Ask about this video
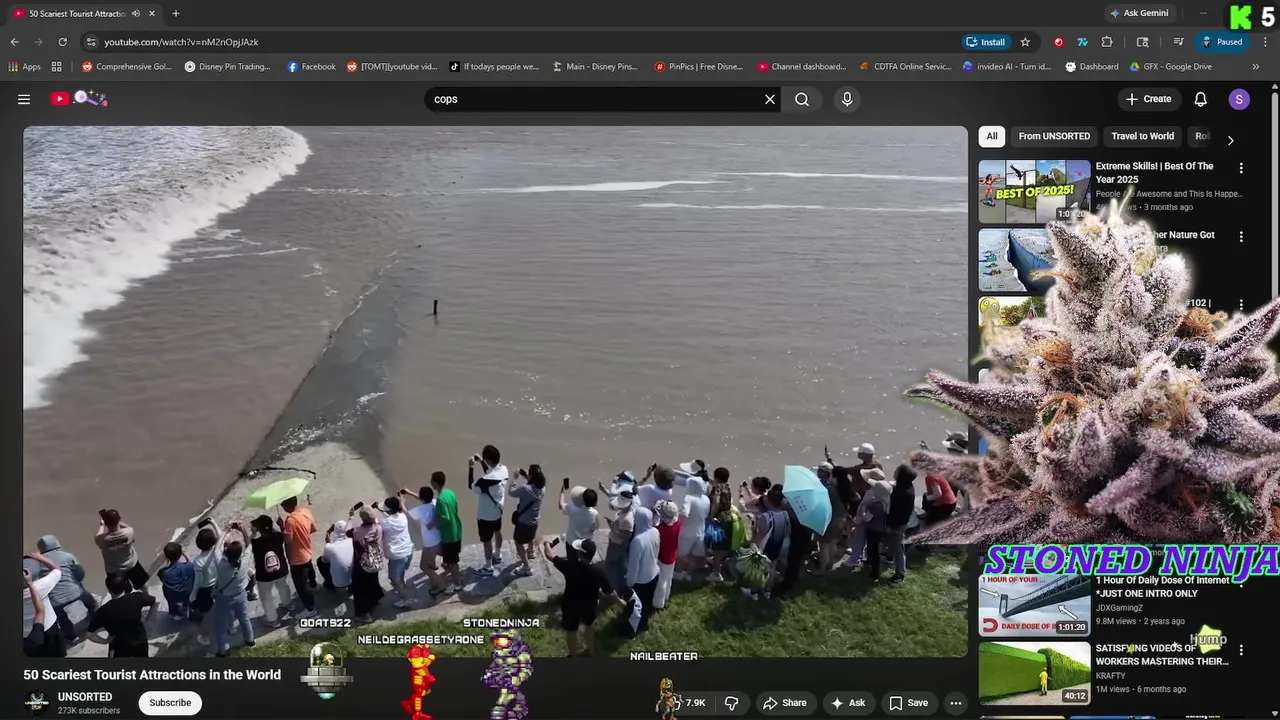1280x720 pixels. click(847, 703)
